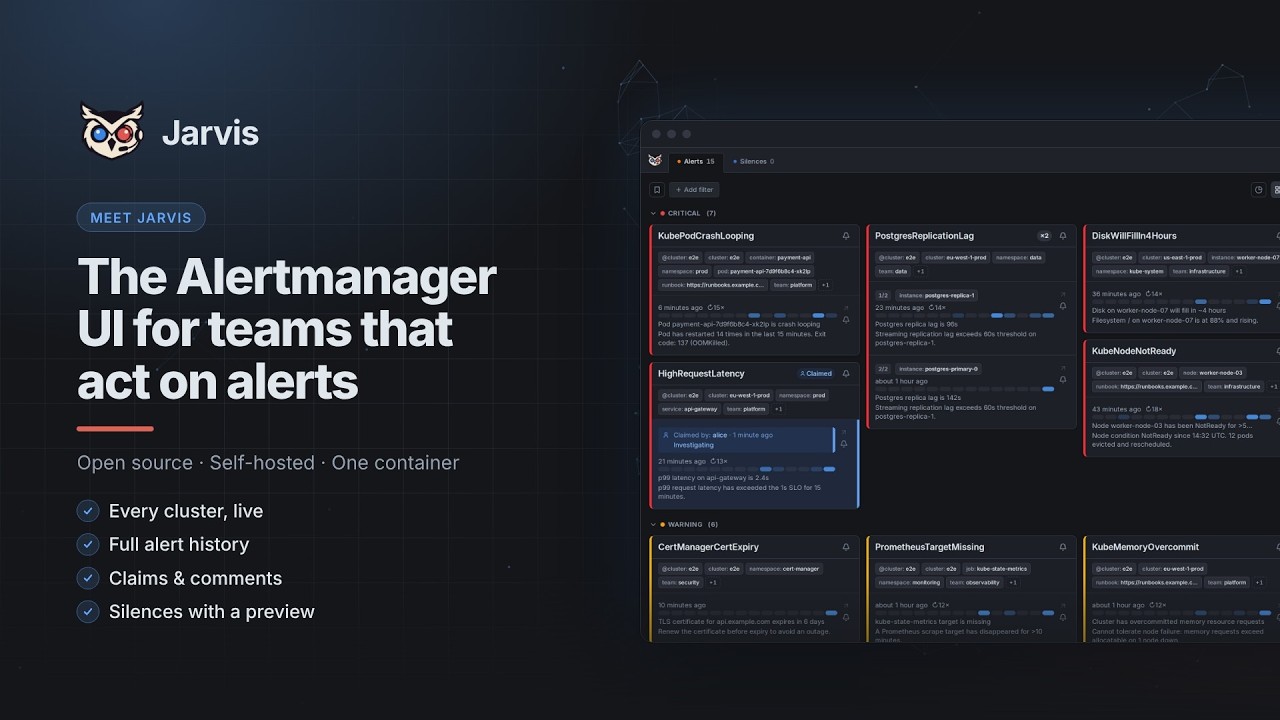Expand the +1 labels on HighRequestLatency
The height and width of the screenshot is (720, 1280).
(x=778, y=408)
